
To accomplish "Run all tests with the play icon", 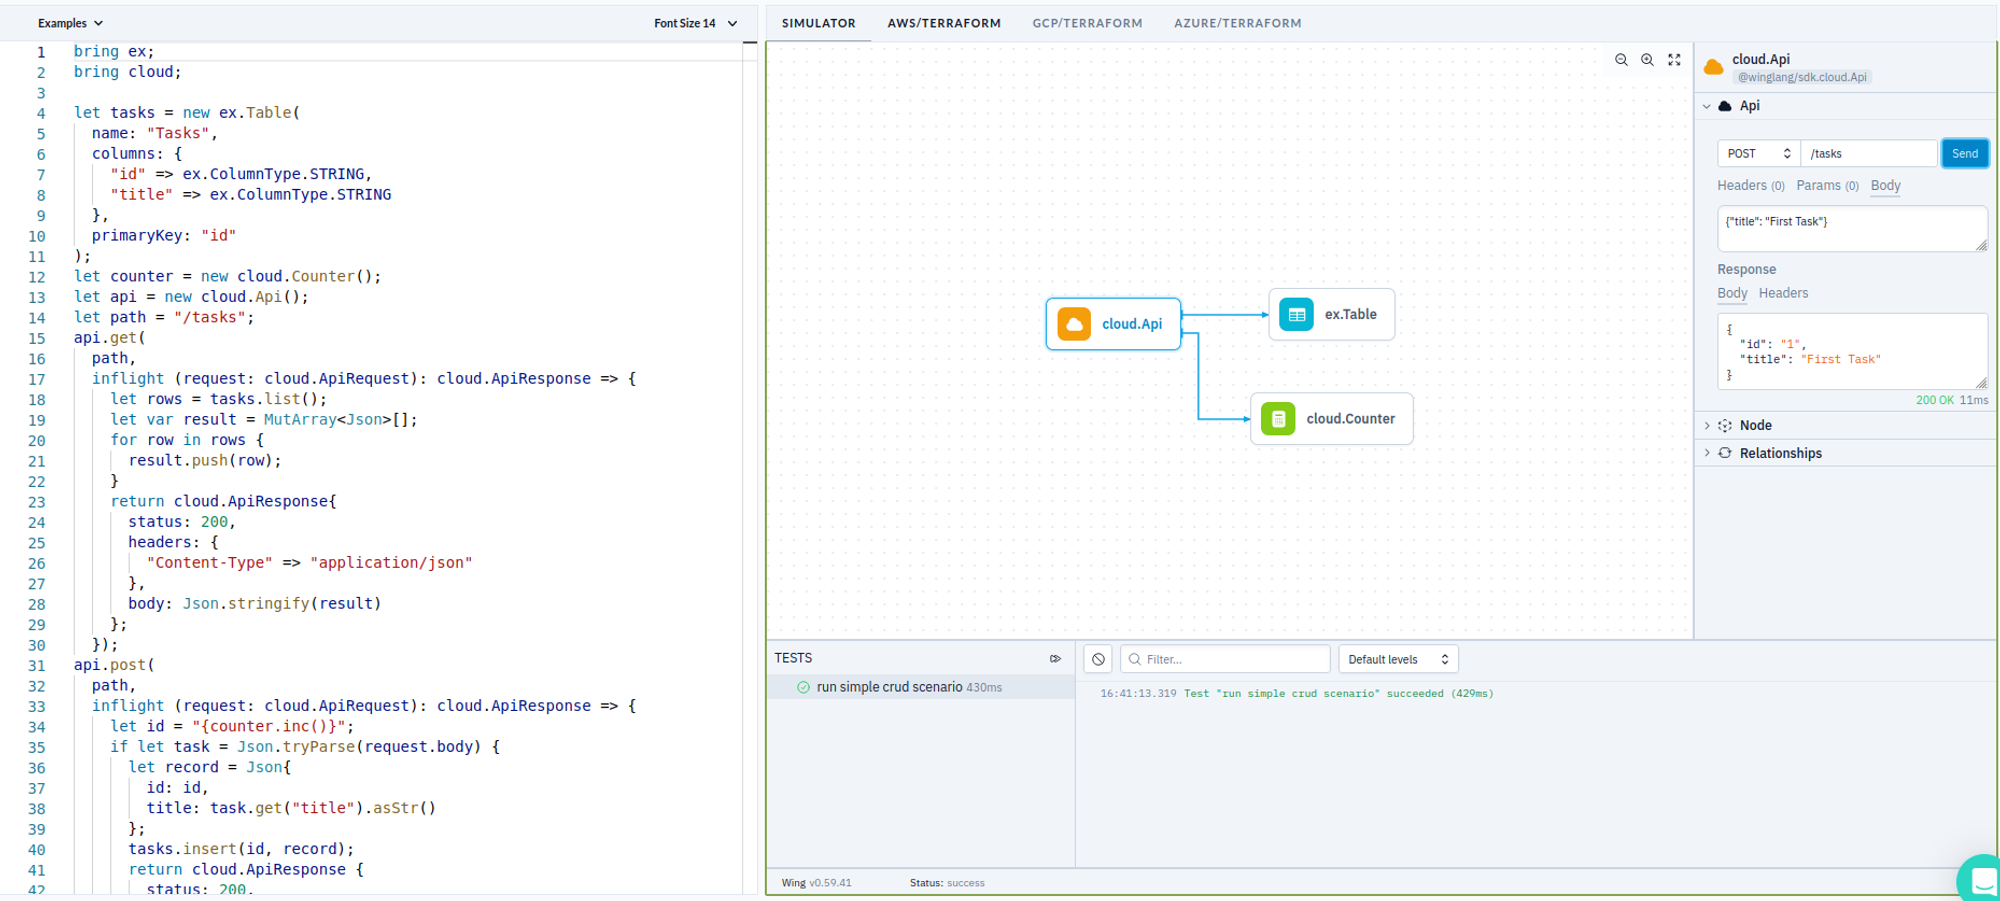I will 1055,658.
